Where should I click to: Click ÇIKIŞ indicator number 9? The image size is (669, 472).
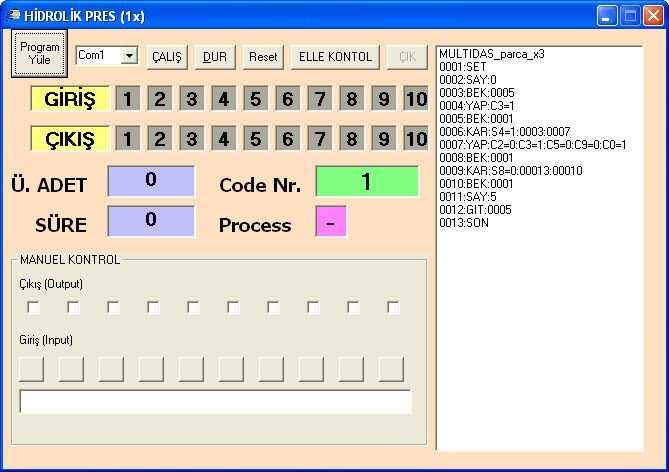pyautogui.click(x=384, y=139)
